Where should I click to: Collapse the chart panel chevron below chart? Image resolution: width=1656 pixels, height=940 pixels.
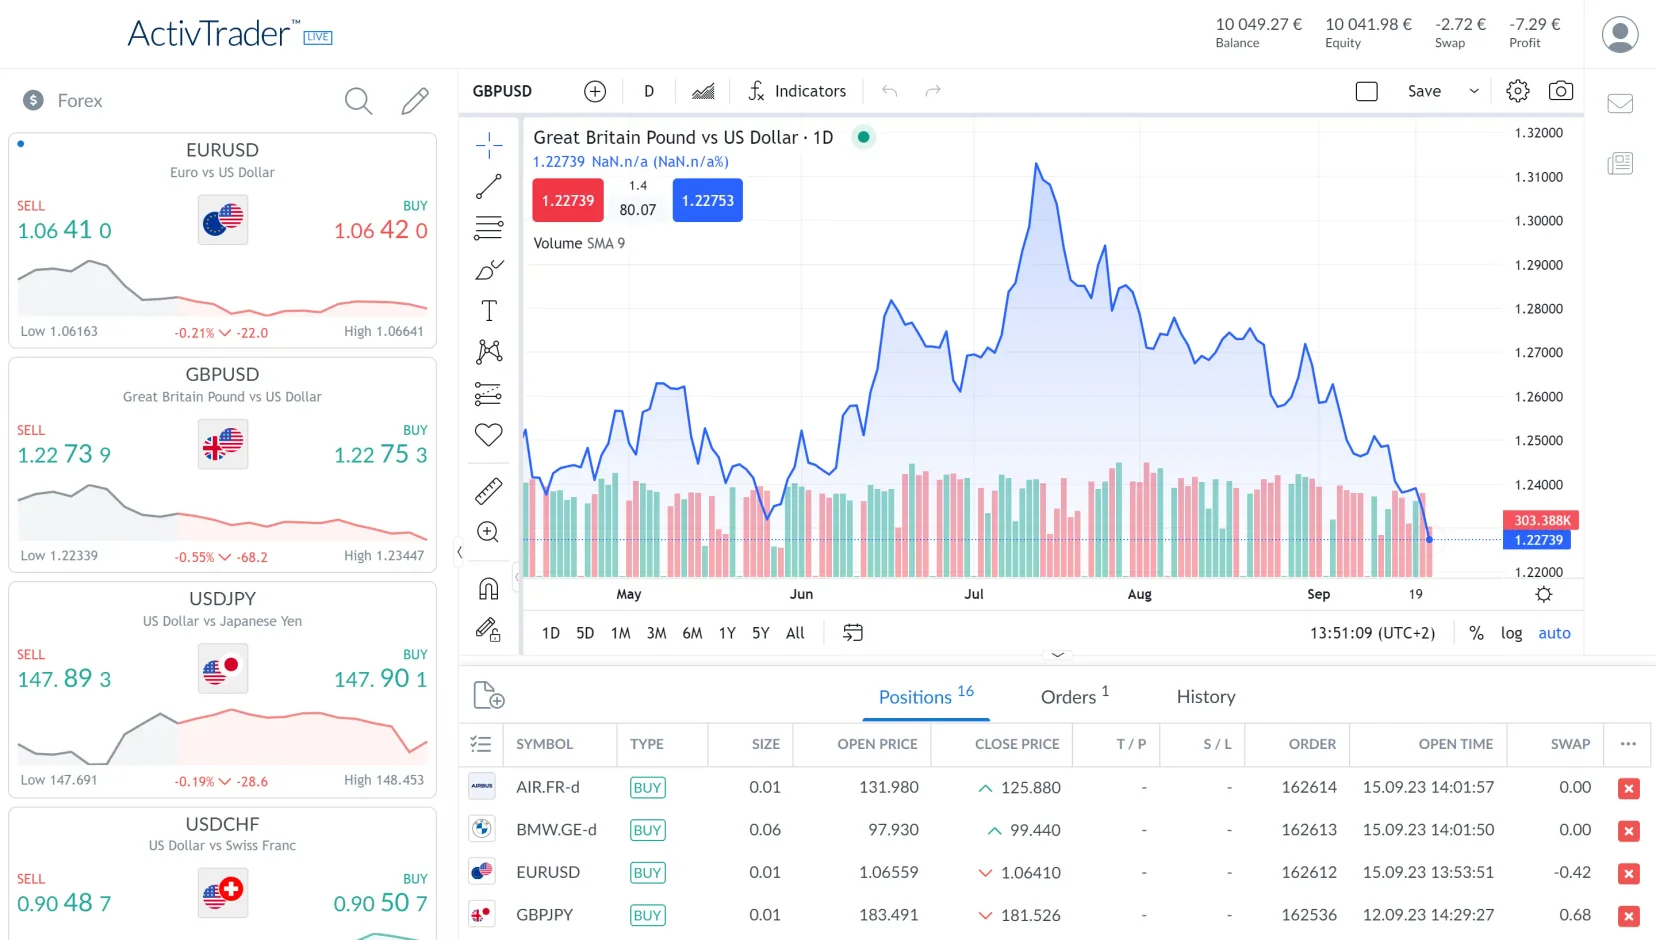pos(1057,655)
